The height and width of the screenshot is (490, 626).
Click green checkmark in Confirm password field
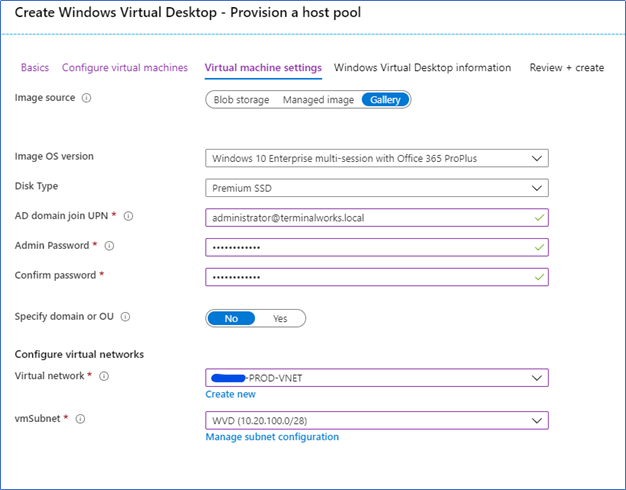pos(539,277)
